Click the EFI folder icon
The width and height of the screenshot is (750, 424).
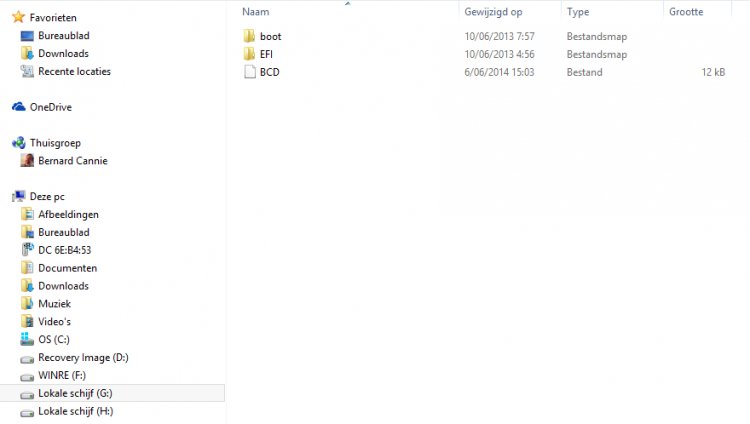click(x=249, y=54)
